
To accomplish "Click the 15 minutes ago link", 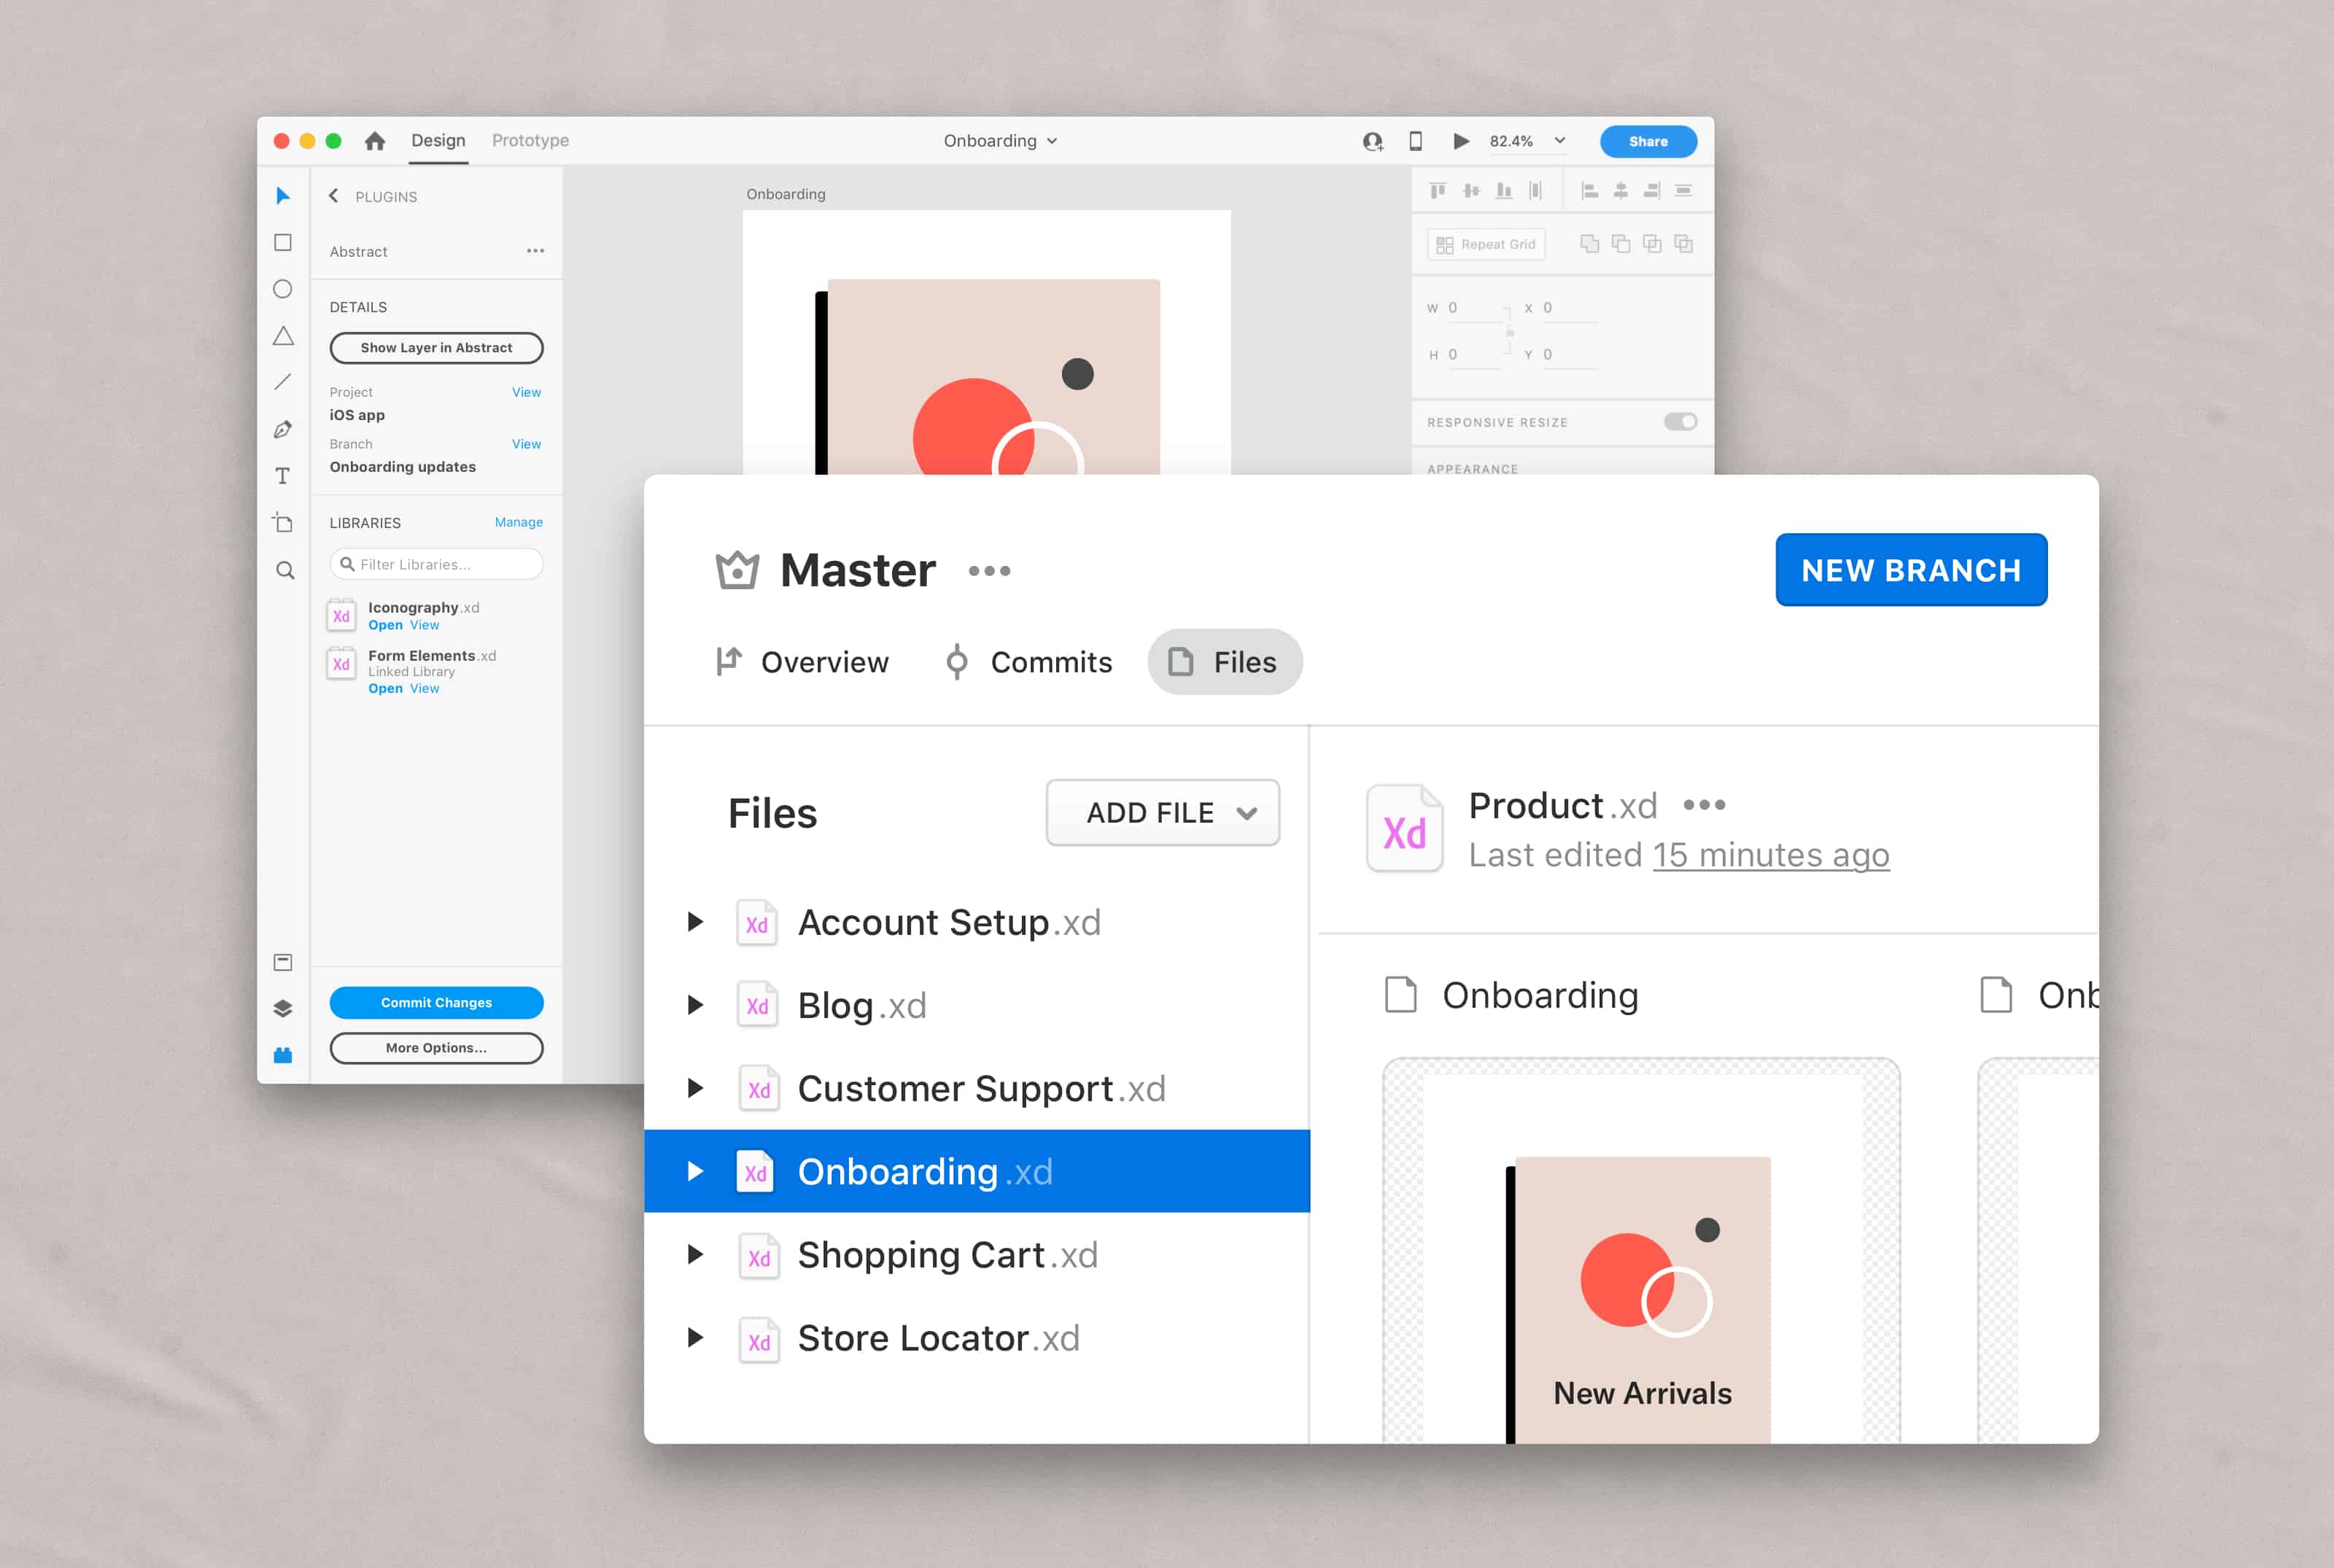I will pyautogui.click(x=1771, y=855).
